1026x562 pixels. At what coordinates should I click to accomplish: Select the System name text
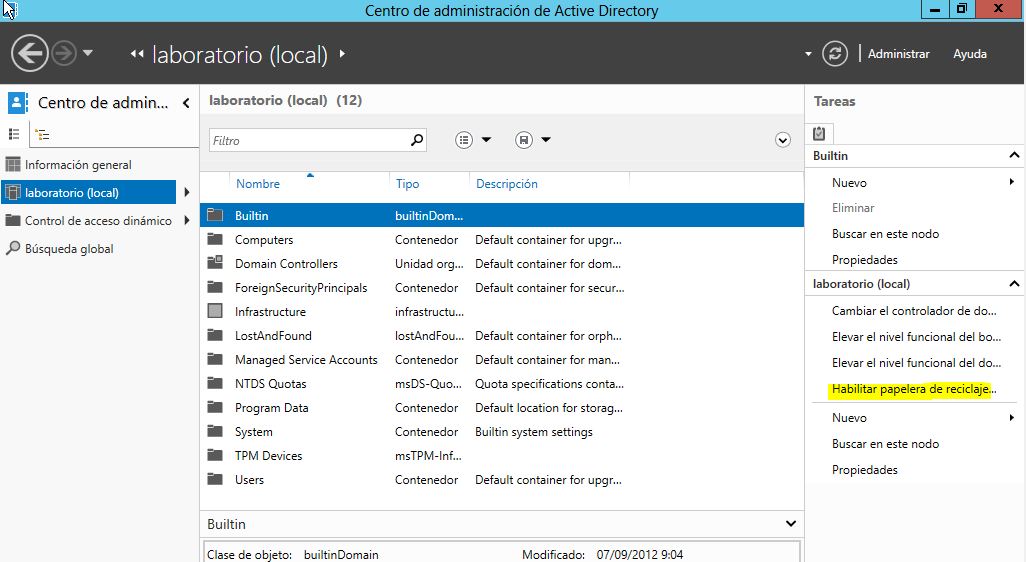(253, 432)
